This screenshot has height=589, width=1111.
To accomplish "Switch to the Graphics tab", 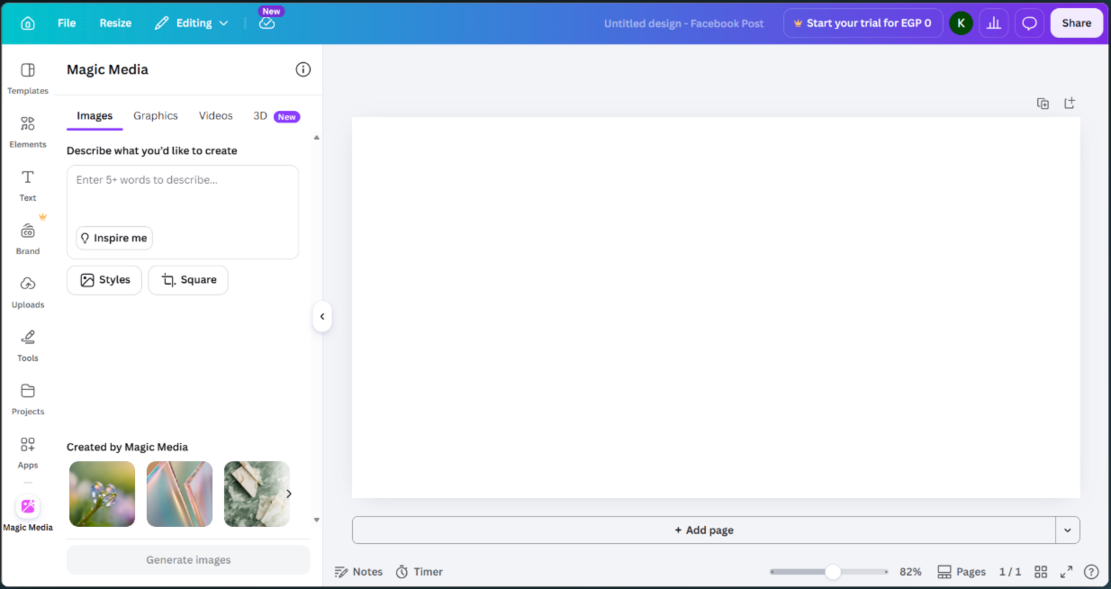I will (156, 116).
